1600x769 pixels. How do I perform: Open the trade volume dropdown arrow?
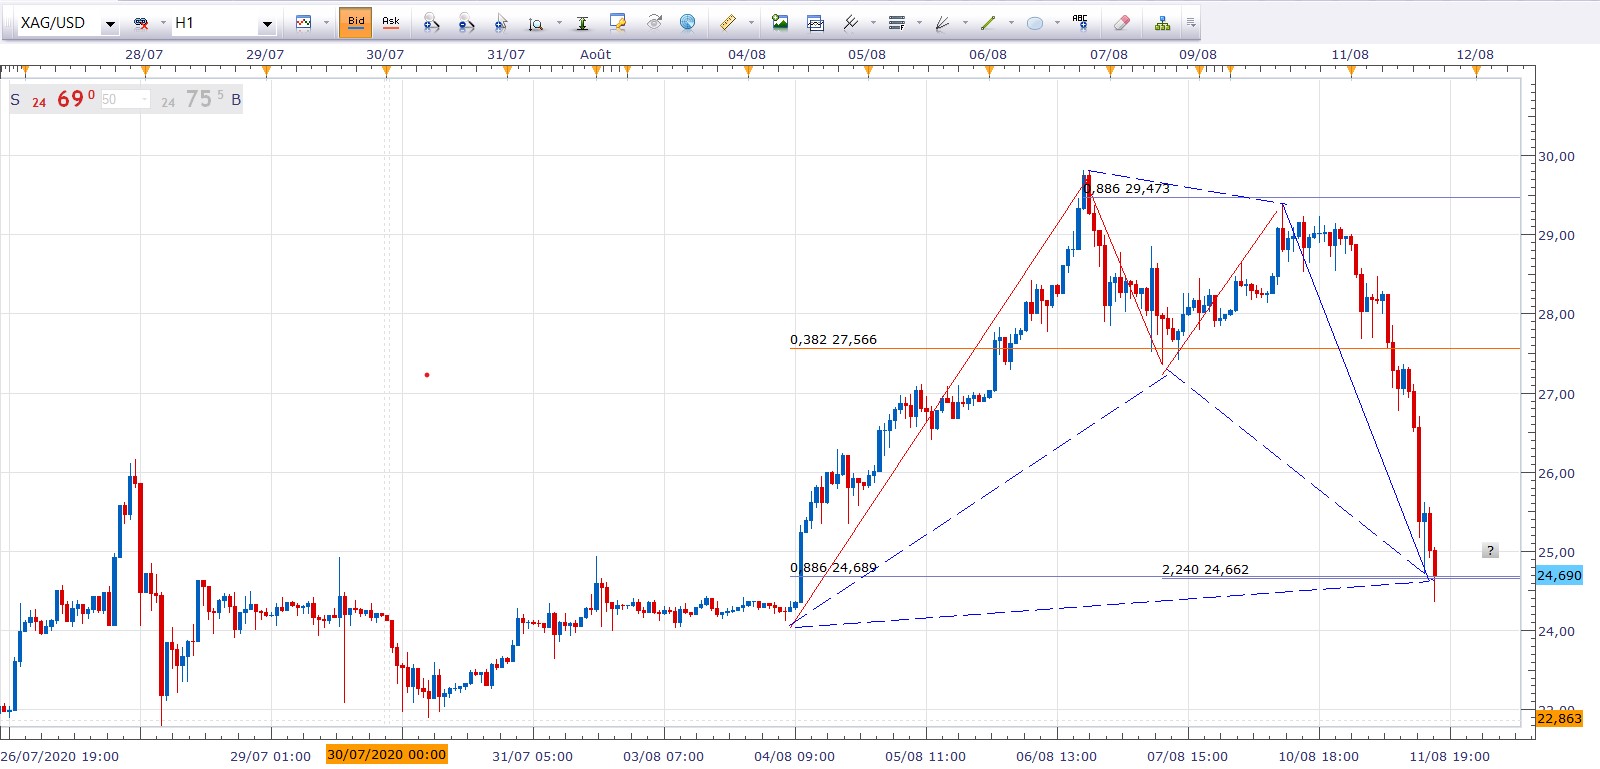tap(145, 100)
